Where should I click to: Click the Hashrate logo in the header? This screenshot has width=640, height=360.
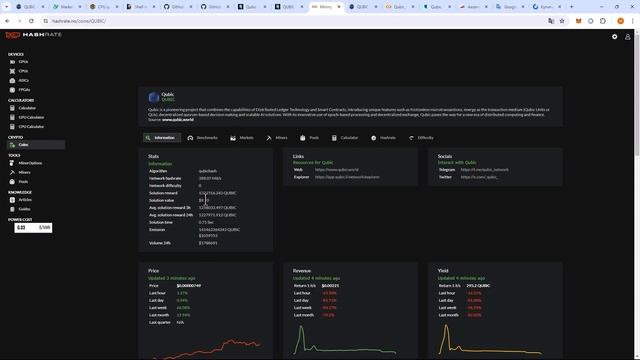coord(33,35)
